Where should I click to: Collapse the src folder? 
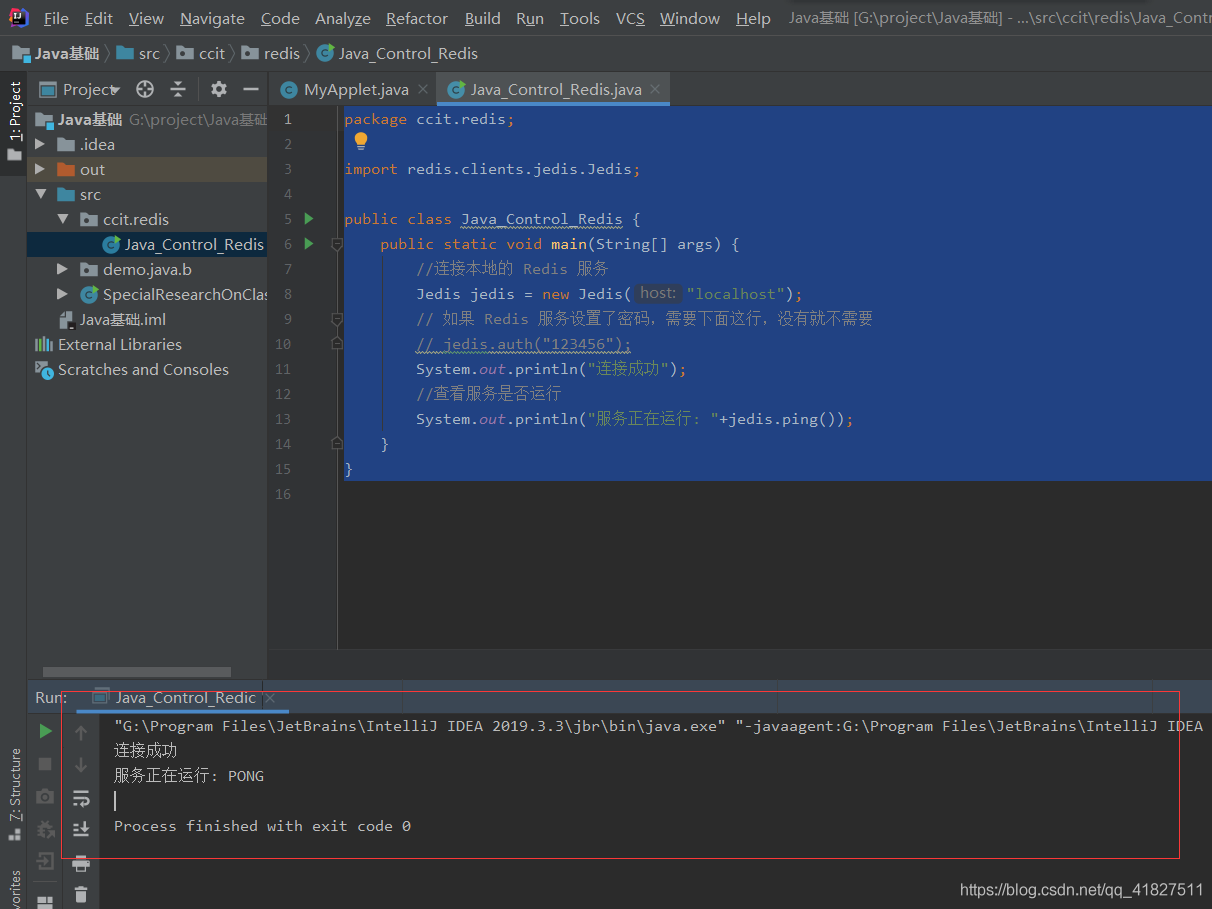40,194
